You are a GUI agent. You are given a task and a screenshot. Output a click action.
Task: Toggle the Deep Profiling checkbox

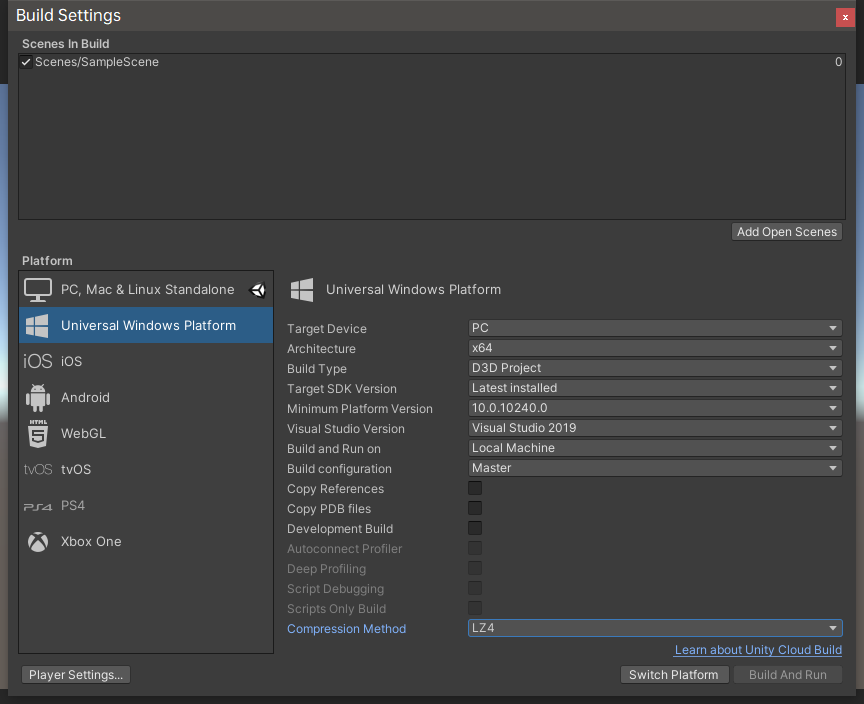[x=475, y=568]
